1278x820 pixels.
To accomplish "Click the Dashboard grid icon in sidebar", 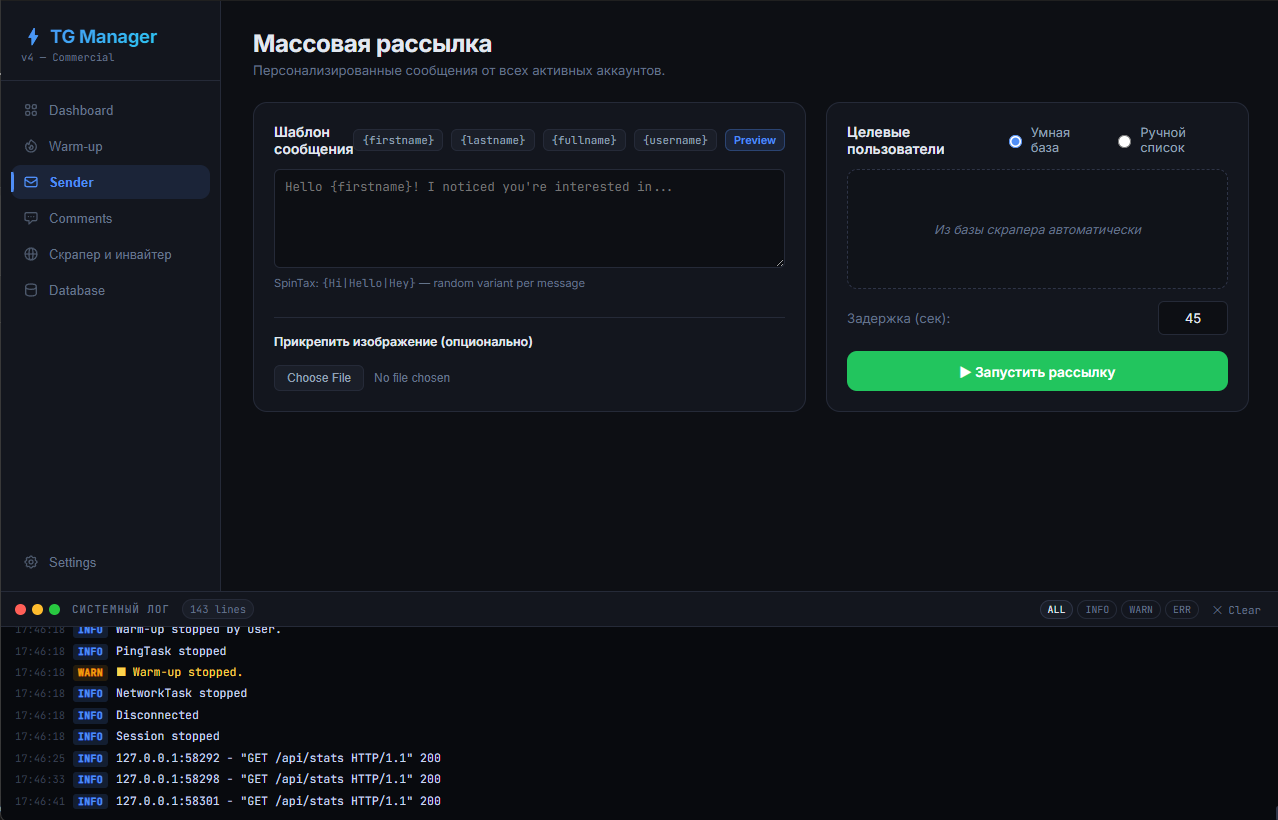I will coord(31,110).
